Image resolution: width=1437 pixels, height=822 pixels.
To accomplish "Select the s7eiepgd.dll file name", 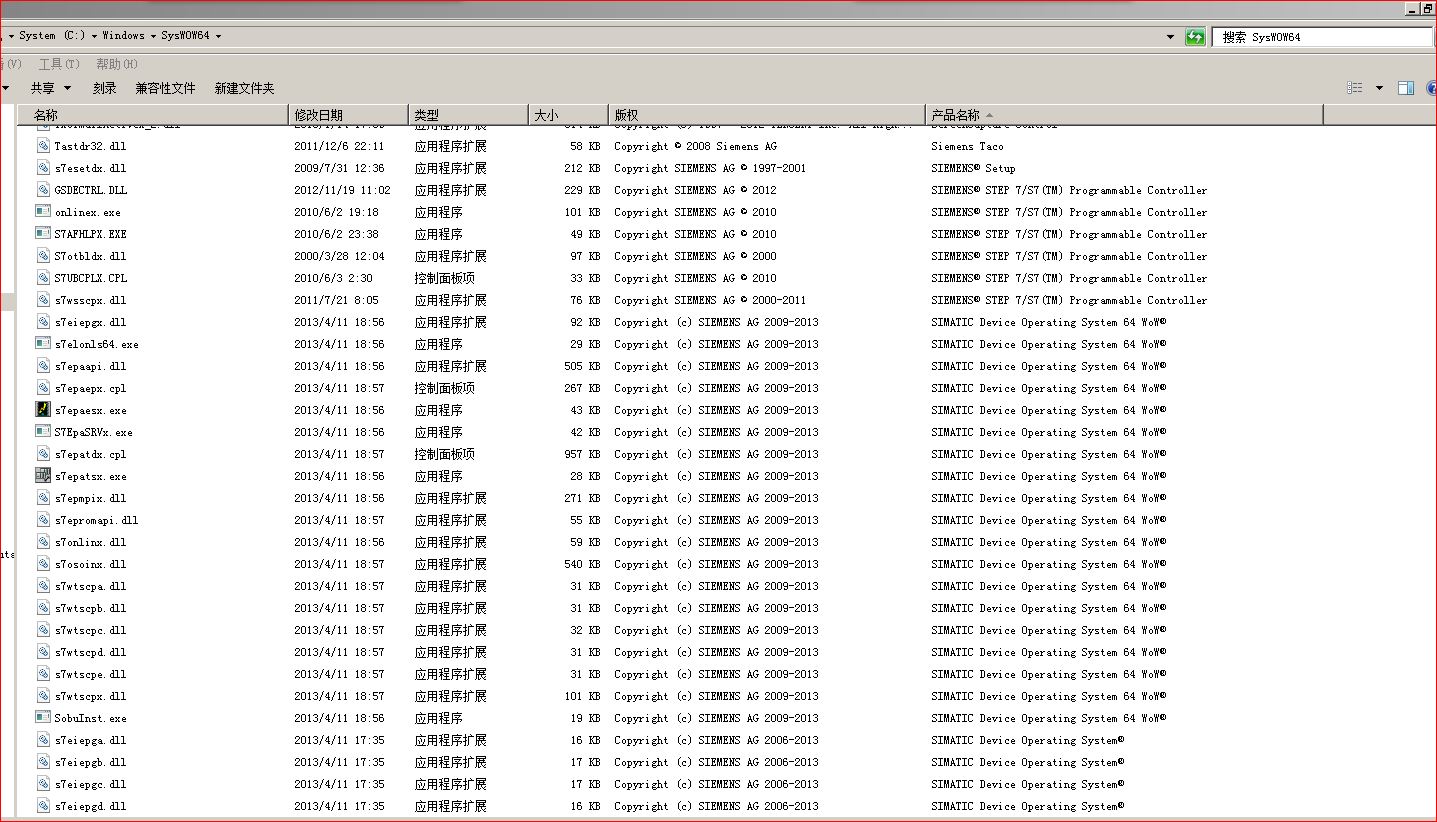I will coord(91,806).
